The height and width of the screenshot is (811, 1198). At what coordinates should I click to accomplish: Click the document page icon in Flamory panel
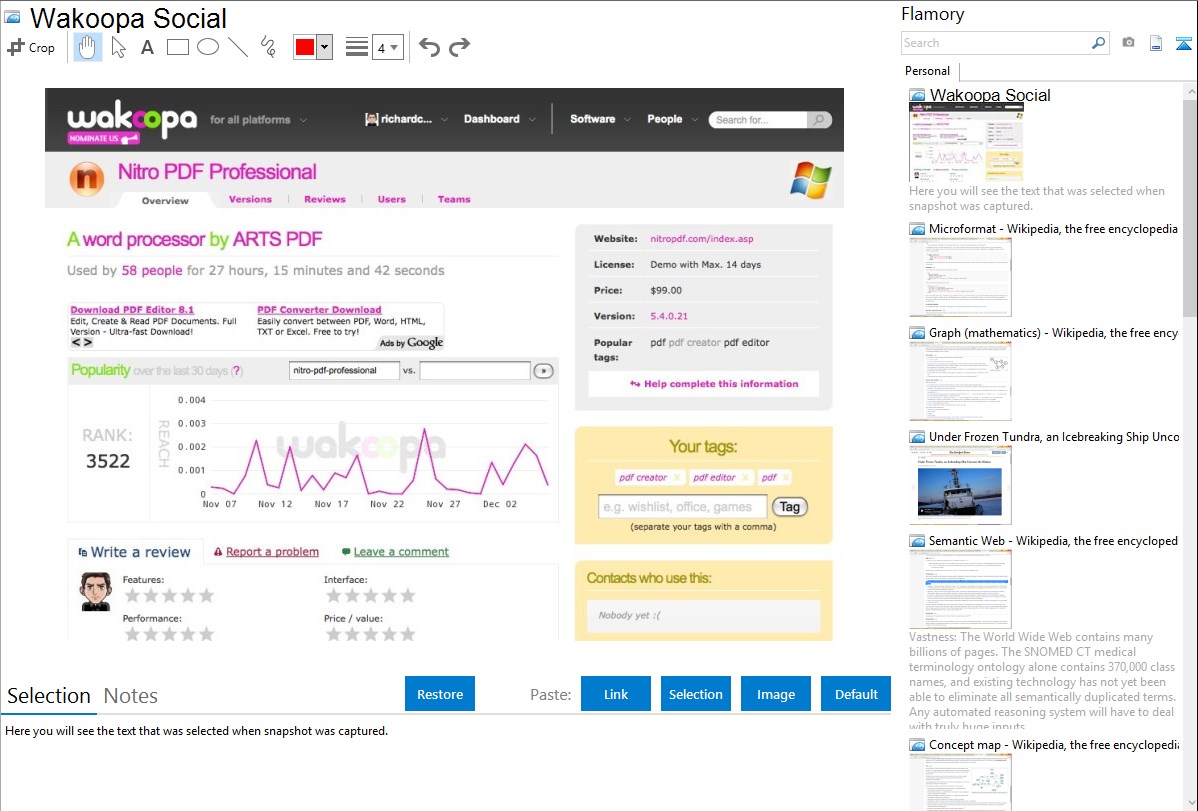tap(1156, 43)
